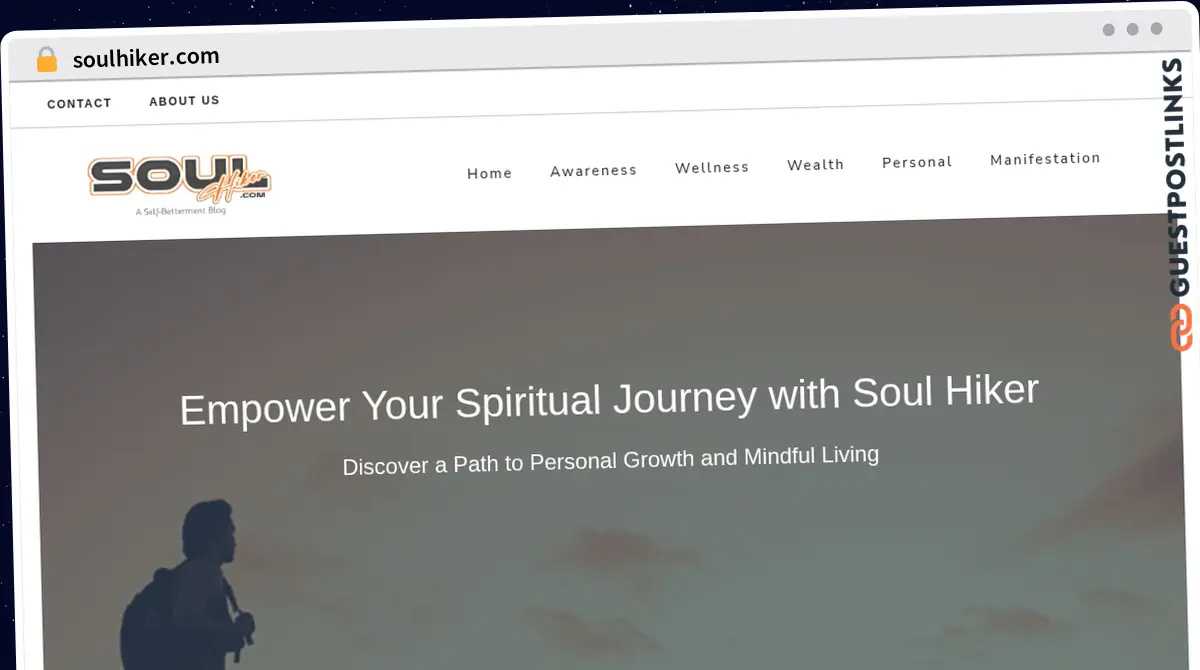Viewport: 1200px width, 670px height.
Task: Open the Manifestation menu item
Action: pyautogui.click(x=1045, y=158)
